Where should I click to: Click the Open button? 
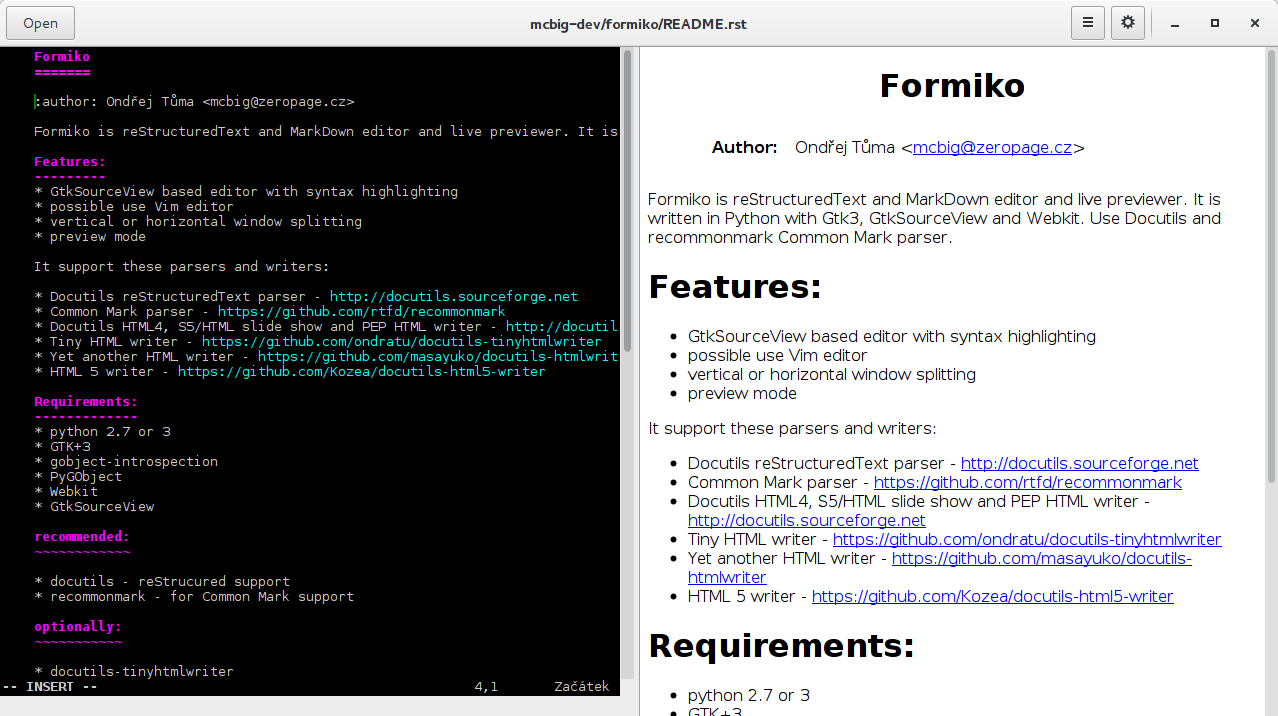40,22
